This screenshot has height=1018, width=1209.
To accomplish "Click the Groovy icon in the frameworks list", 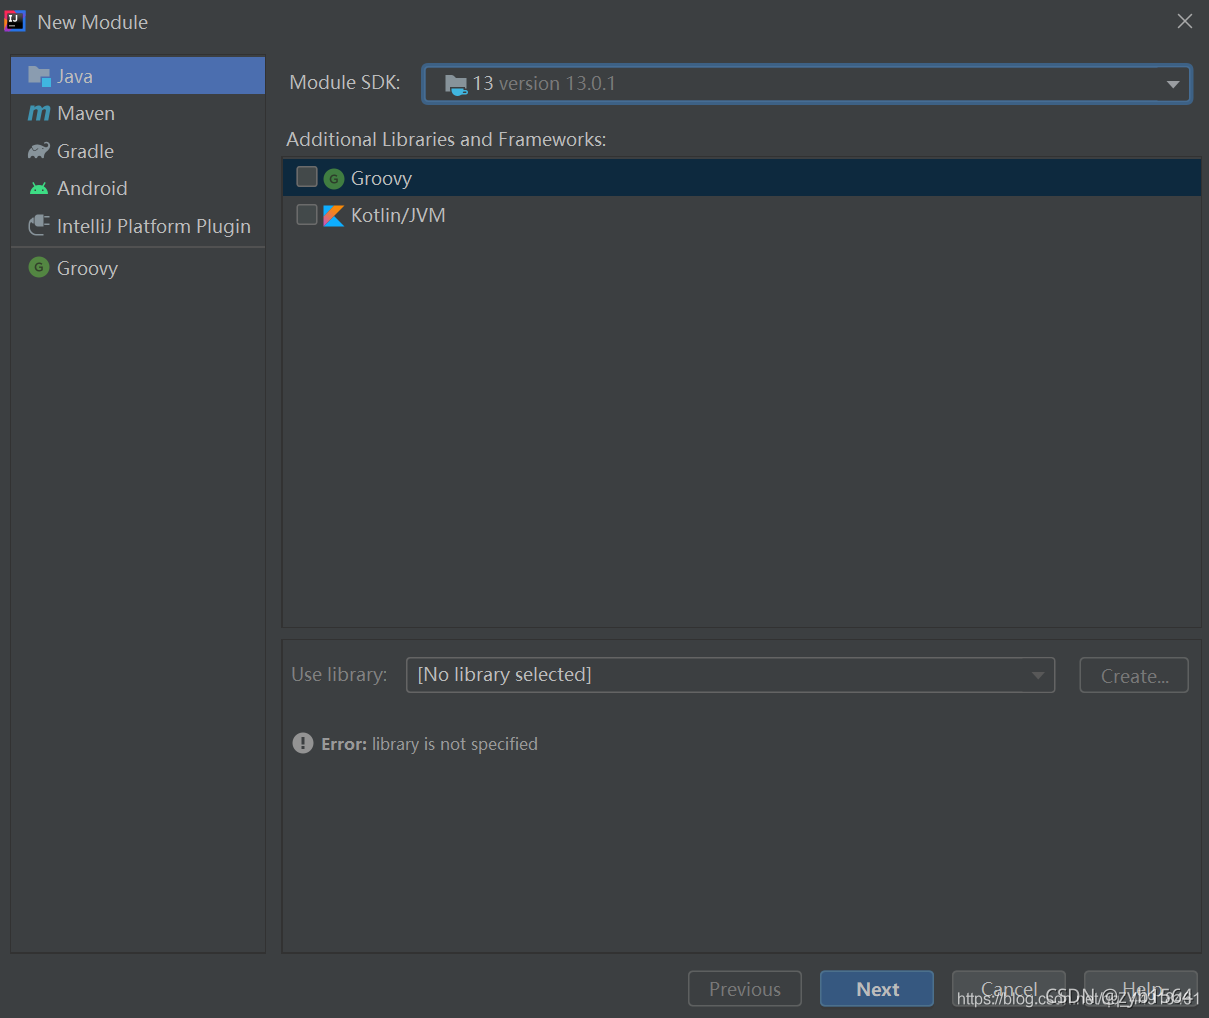I will [x=334, y=178].
